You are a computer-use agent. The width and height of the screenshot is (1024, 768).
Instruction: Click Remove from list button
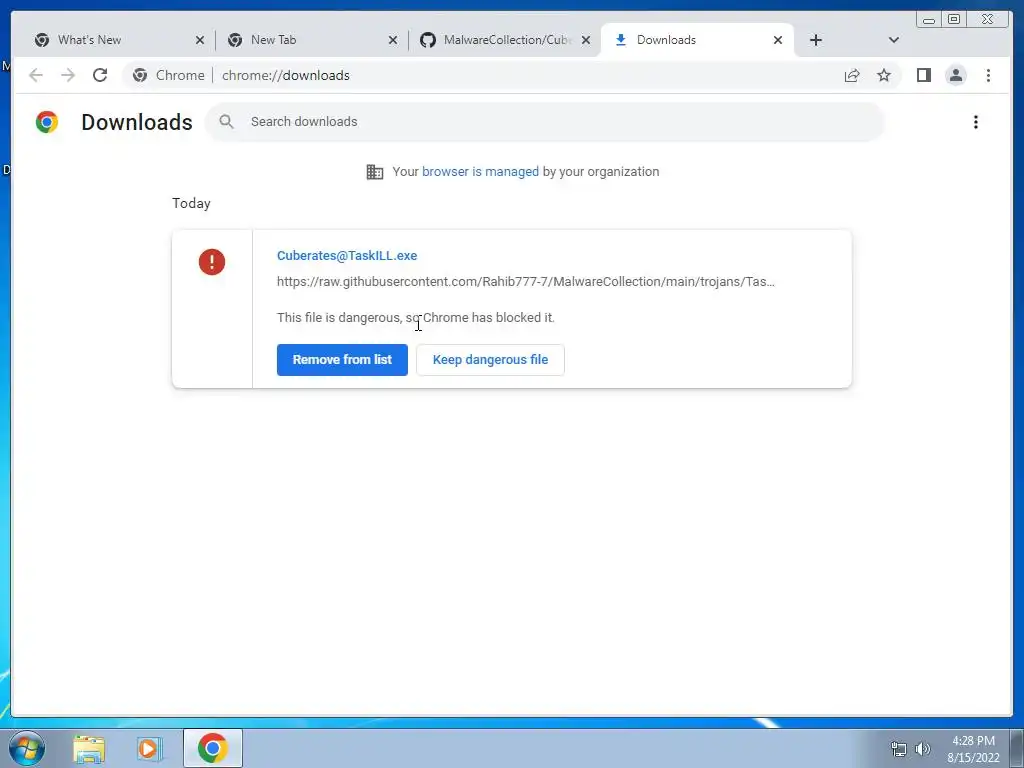click(x=342, y=360)
